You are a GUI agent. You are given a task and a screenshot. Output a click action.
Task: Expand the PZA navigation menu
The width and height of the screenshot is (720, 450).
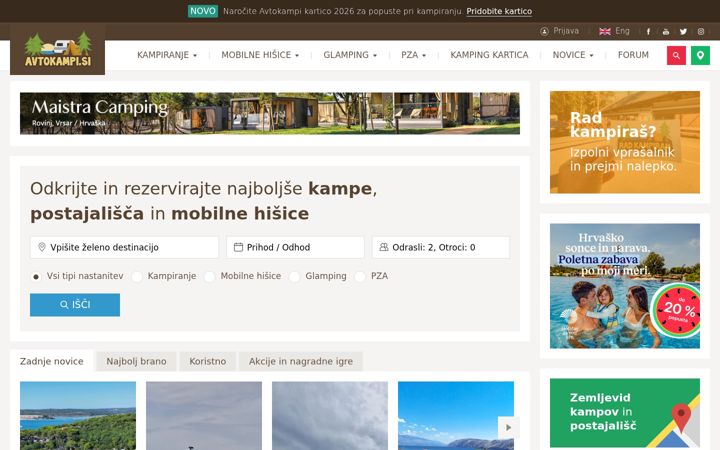(413, 55)
